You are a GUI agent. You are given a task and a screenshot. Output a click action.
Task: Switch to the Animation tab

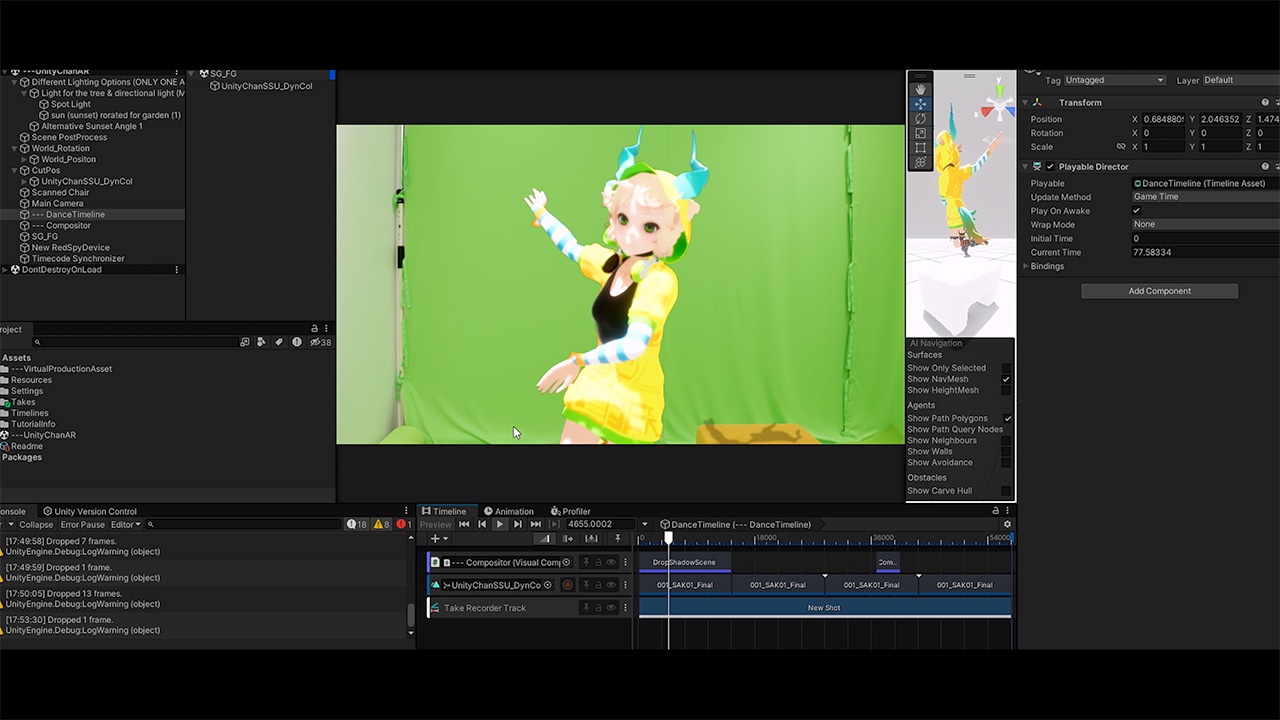coord(508,511)
